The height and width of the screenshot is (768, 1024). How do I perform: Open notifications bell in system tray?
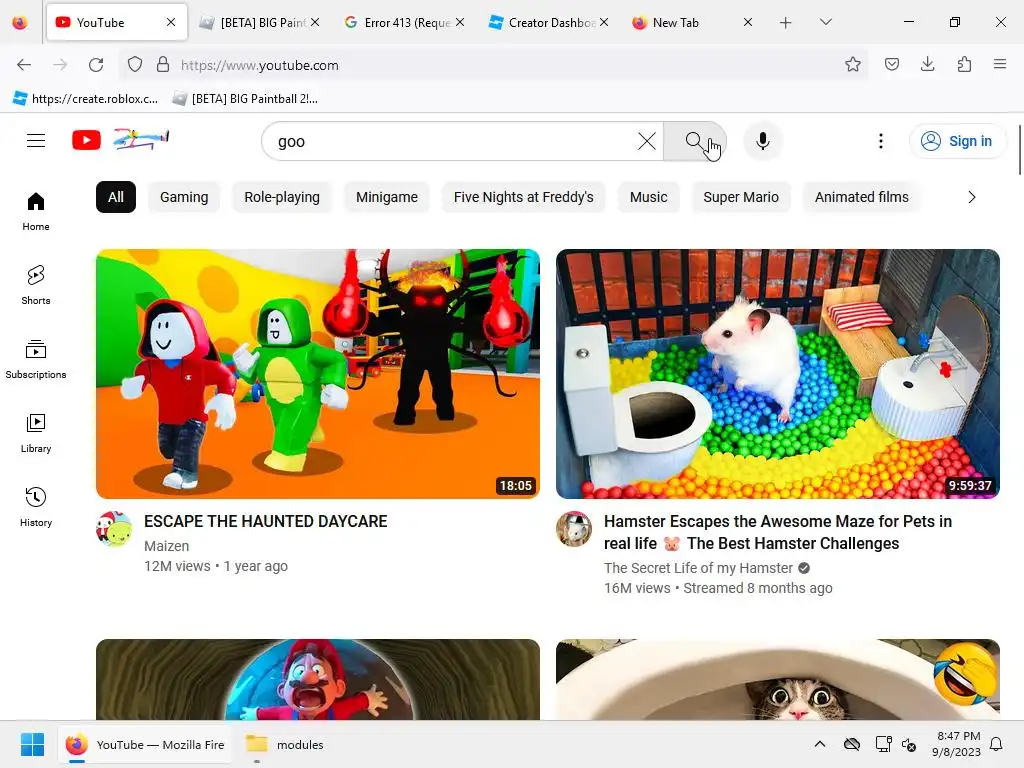point(996,744)
